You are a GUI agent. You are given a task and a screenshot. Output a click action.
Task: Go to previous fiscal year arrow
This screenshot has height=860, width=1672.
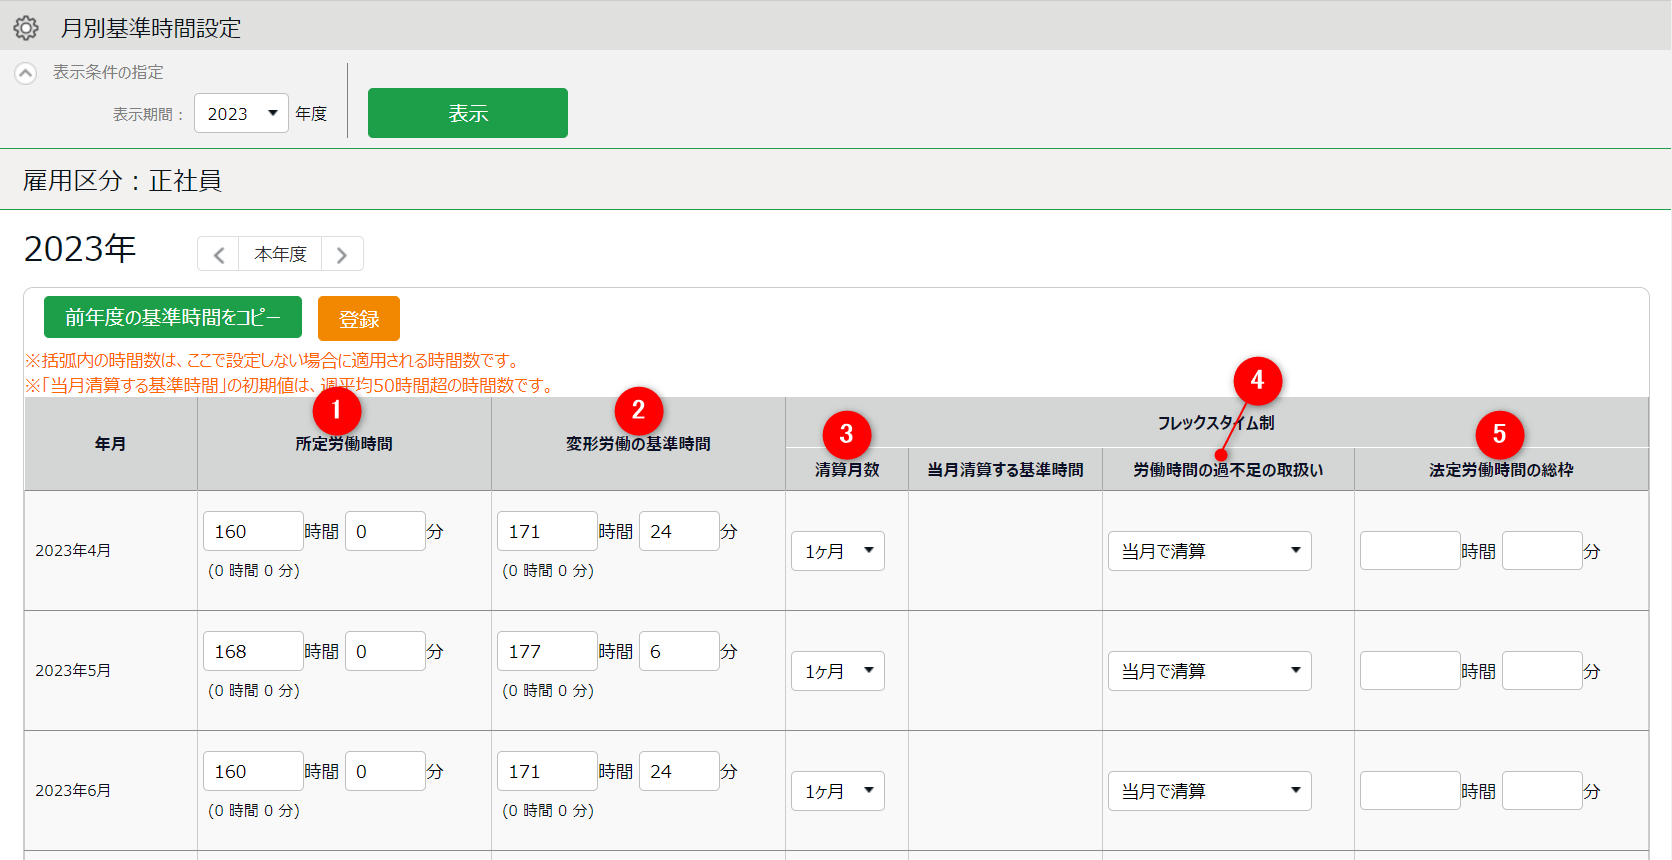pyautogui.click(x=218, y=255)
